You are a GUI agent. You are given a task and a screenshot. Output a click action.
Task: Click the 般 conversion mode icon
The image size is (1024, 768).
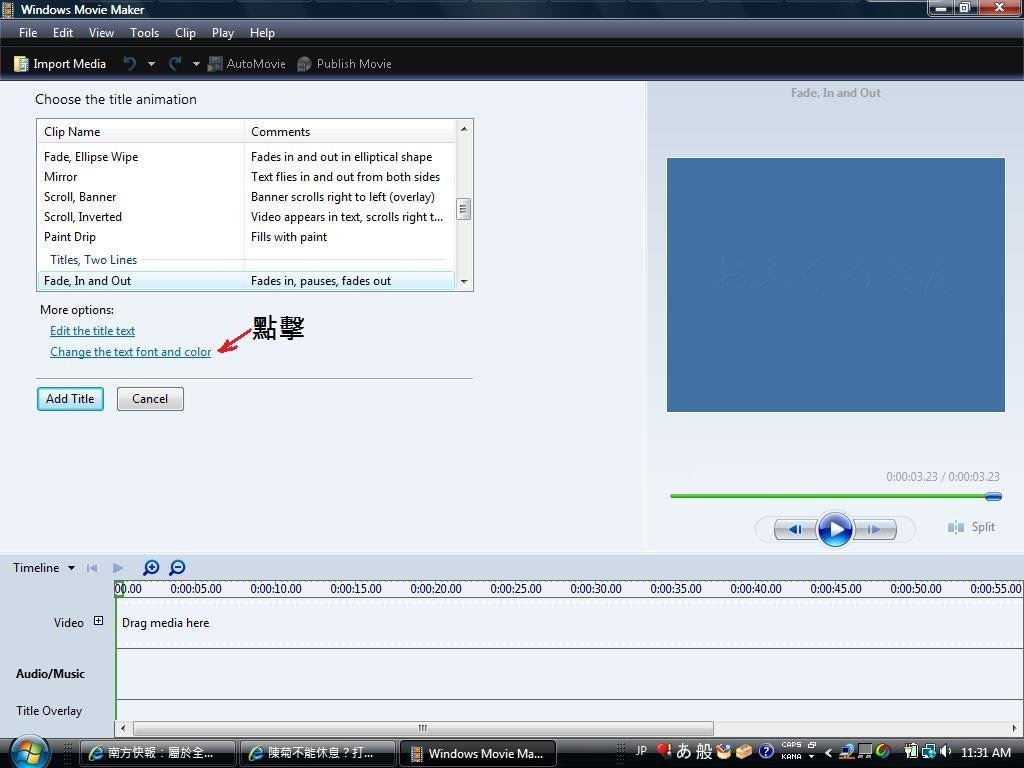pos(704,752)
